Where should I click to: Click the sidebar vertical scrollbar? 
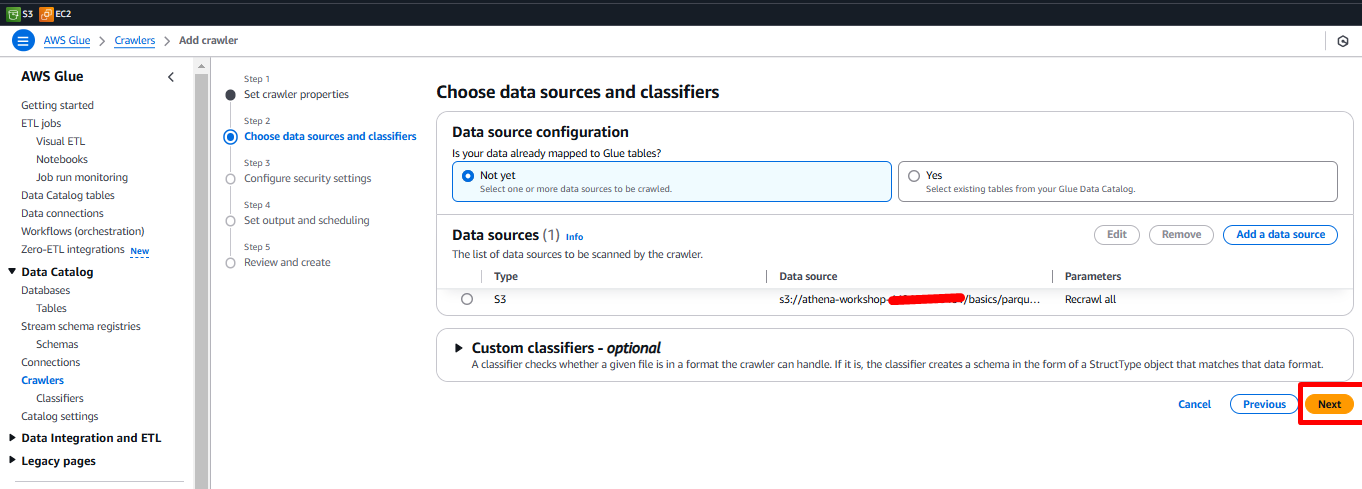[x=201, y=270]
